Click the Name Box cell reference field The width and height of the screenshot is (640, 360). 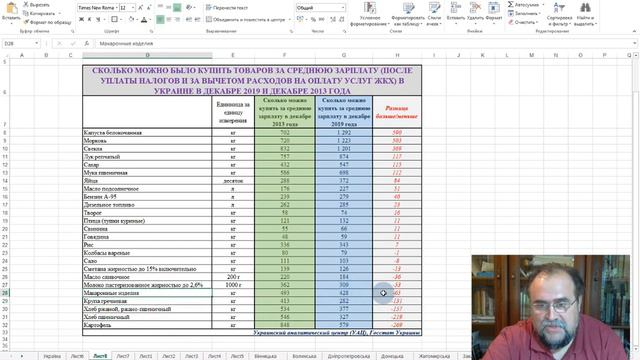click(x=18, y=43)
